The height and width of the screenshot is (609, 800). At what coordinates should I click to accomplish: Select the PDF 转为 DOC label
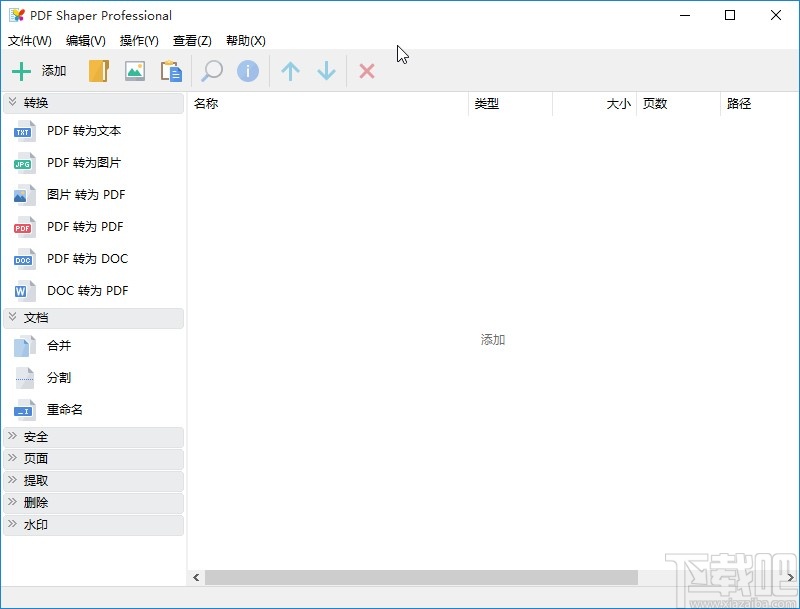coord(87,259)
